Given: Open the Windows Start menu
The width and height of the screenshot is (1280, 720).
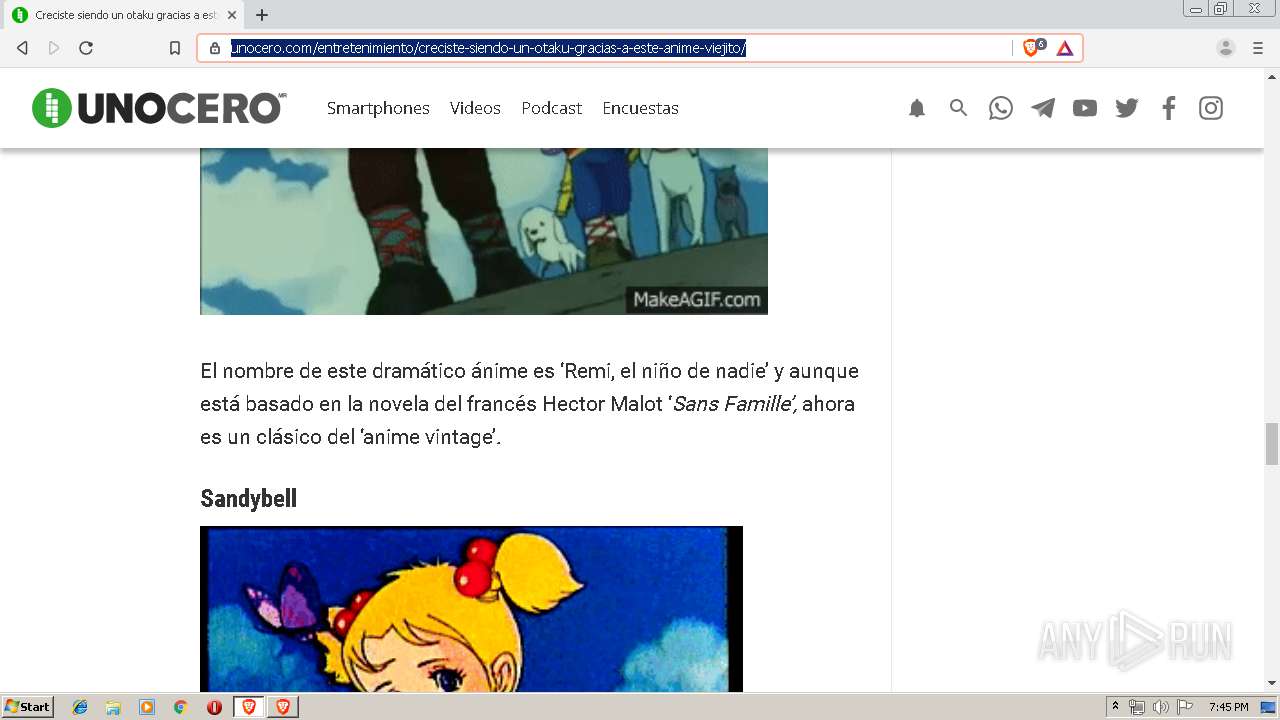Looking at the screenshot, I should tap(27, 706).
